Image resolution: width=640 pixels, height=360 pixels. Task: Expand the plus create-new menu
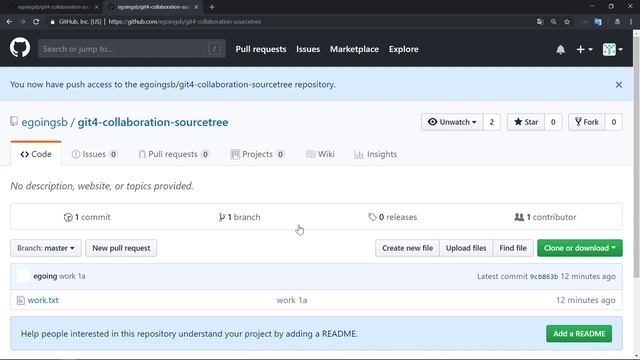click(x=584, y=49)
